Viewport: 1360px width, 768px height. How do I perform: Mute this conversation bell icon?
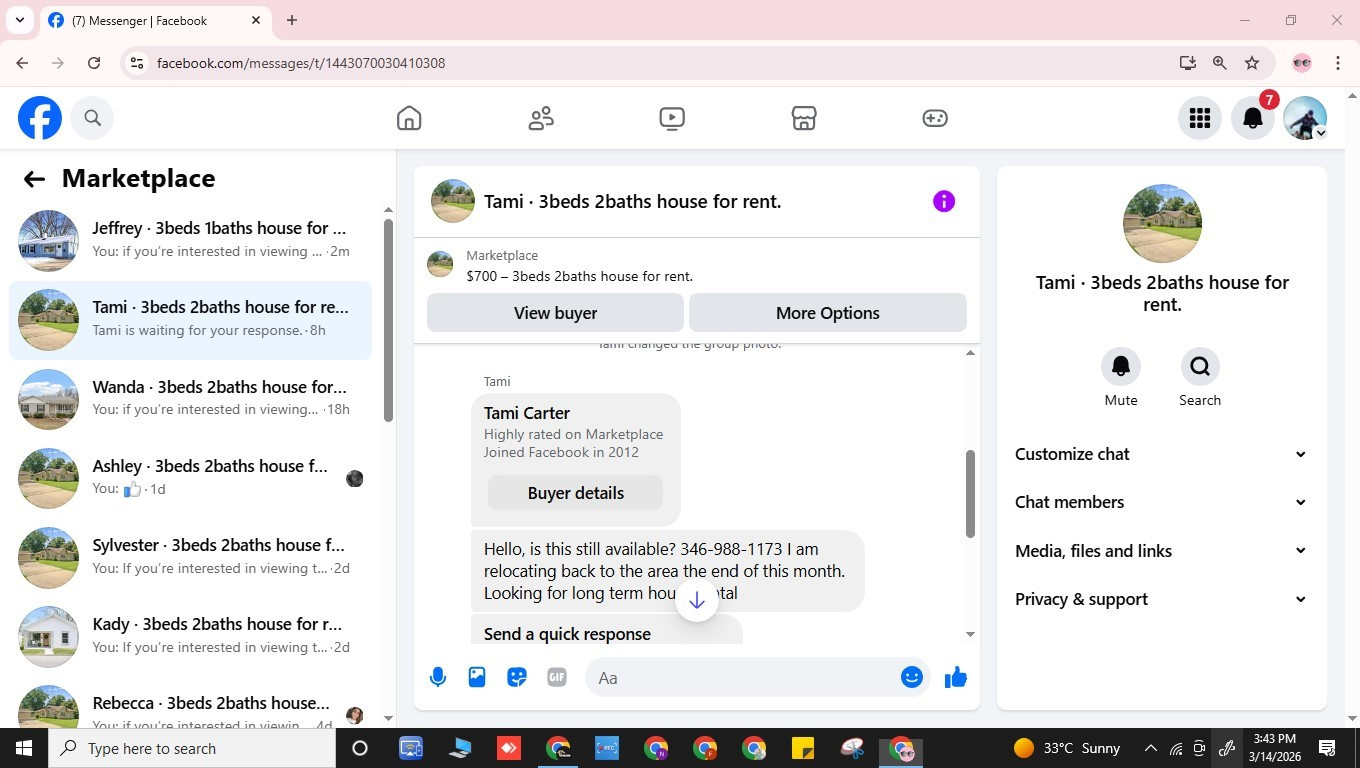[x=1121, y=367]
